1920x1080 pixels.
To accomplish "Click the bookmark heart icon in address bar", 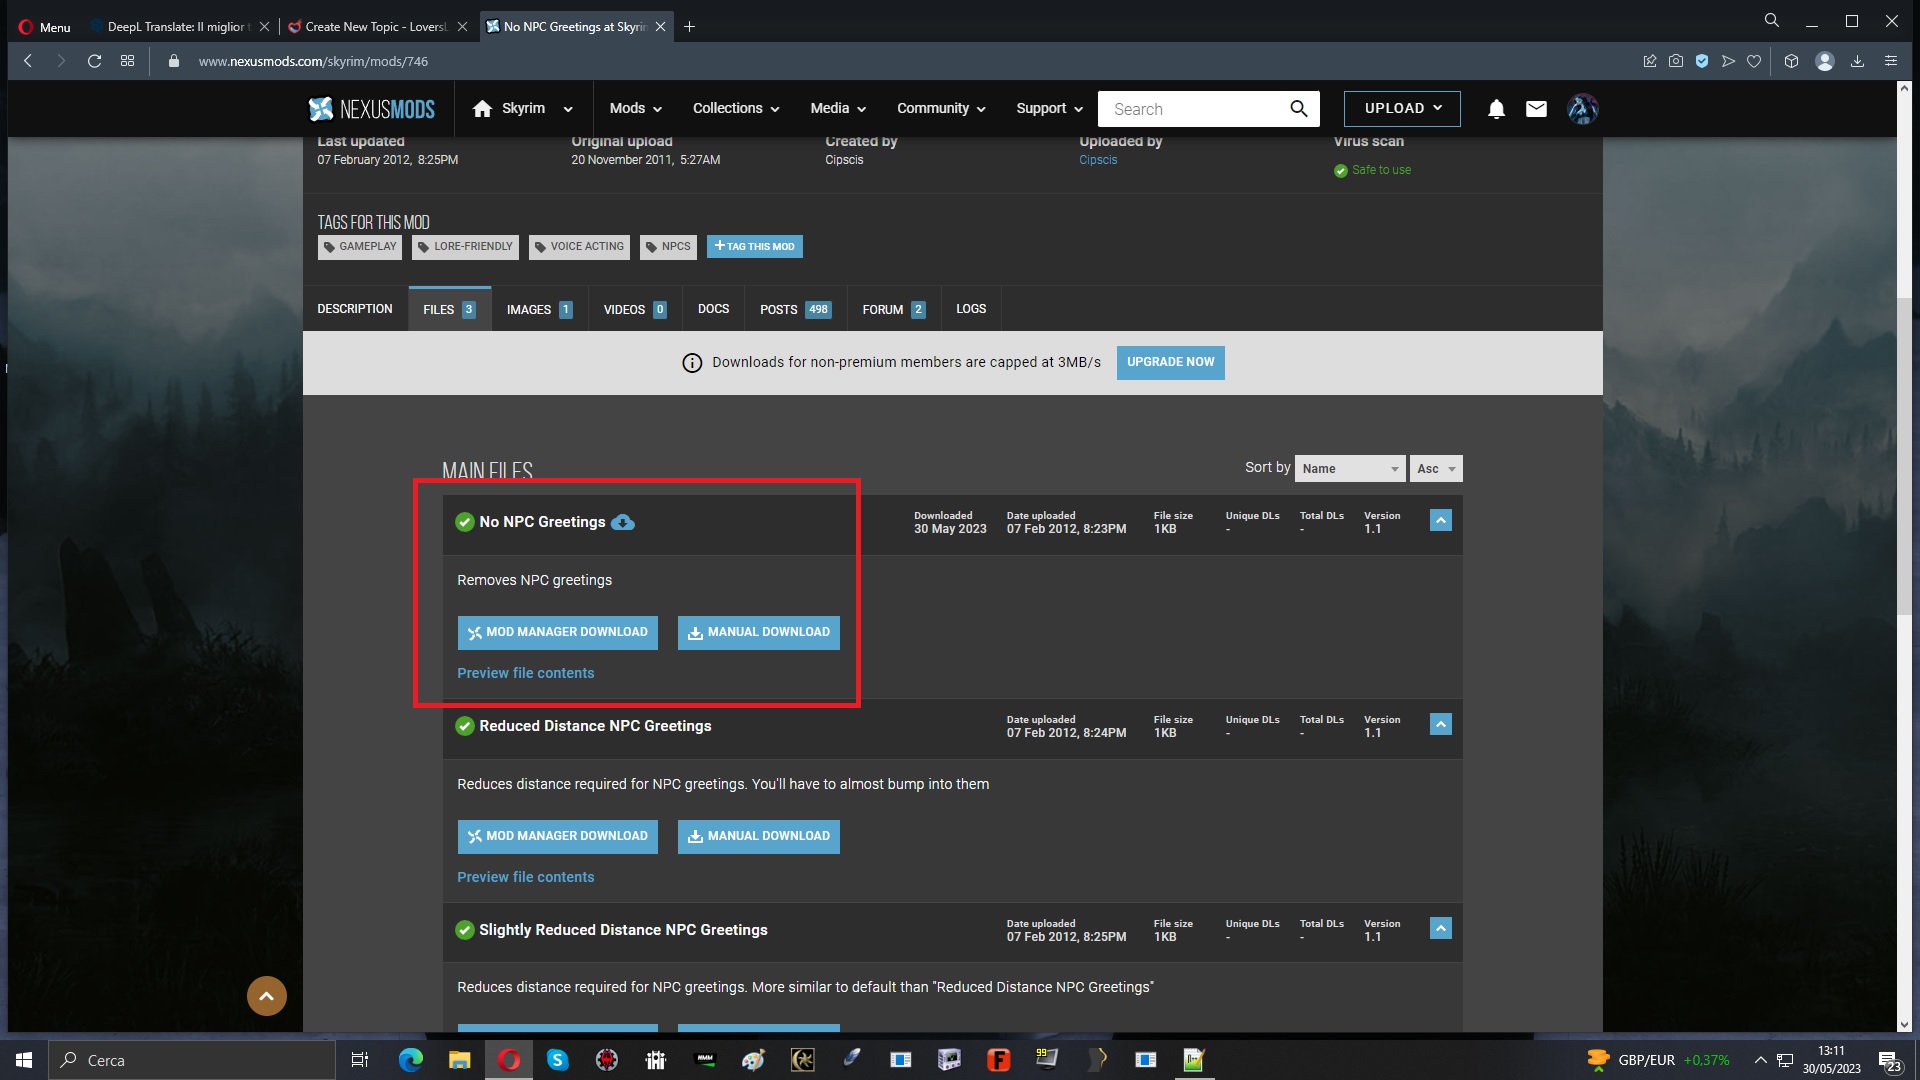I will click(x=1754, y=61).
